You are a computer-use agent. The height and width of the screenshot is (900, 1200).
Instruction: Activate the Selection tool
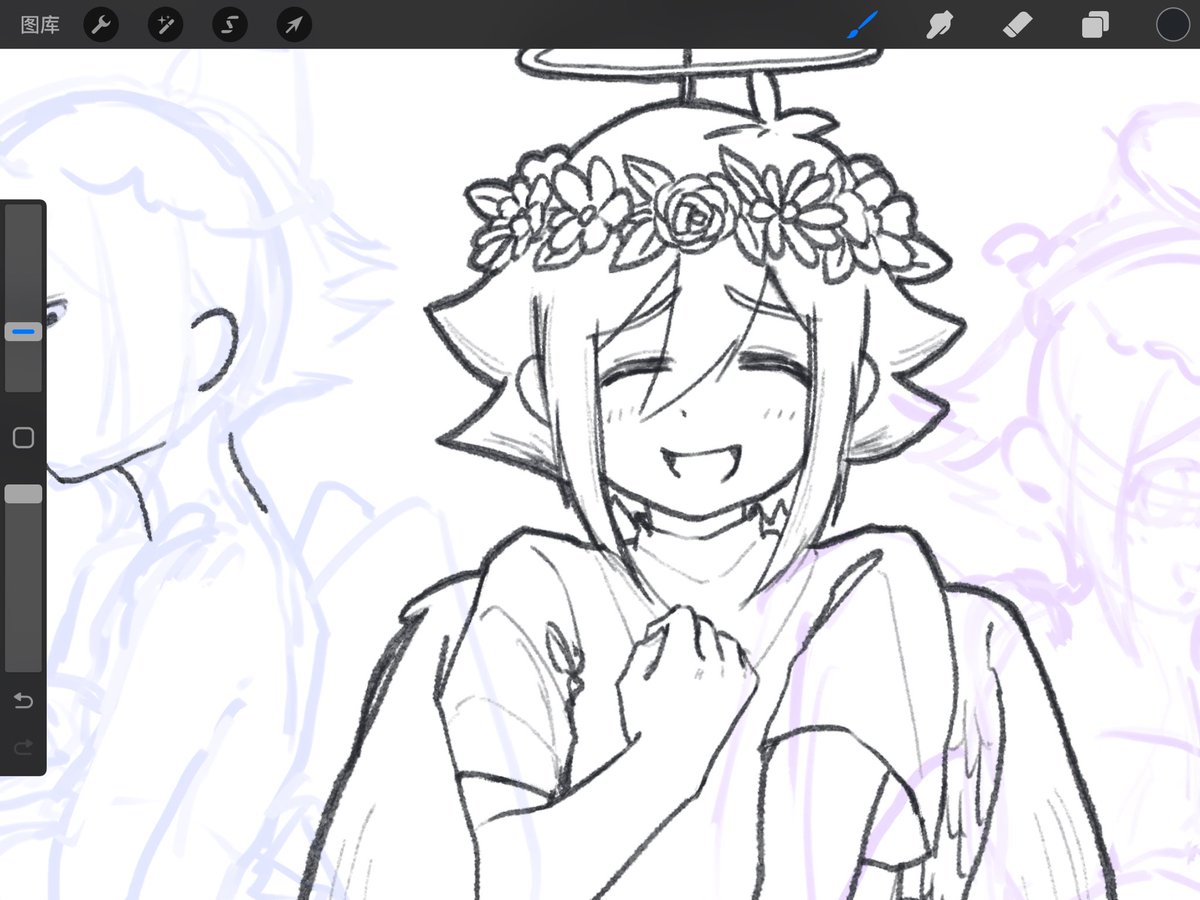pyautogui.click(x=229, y=25)
